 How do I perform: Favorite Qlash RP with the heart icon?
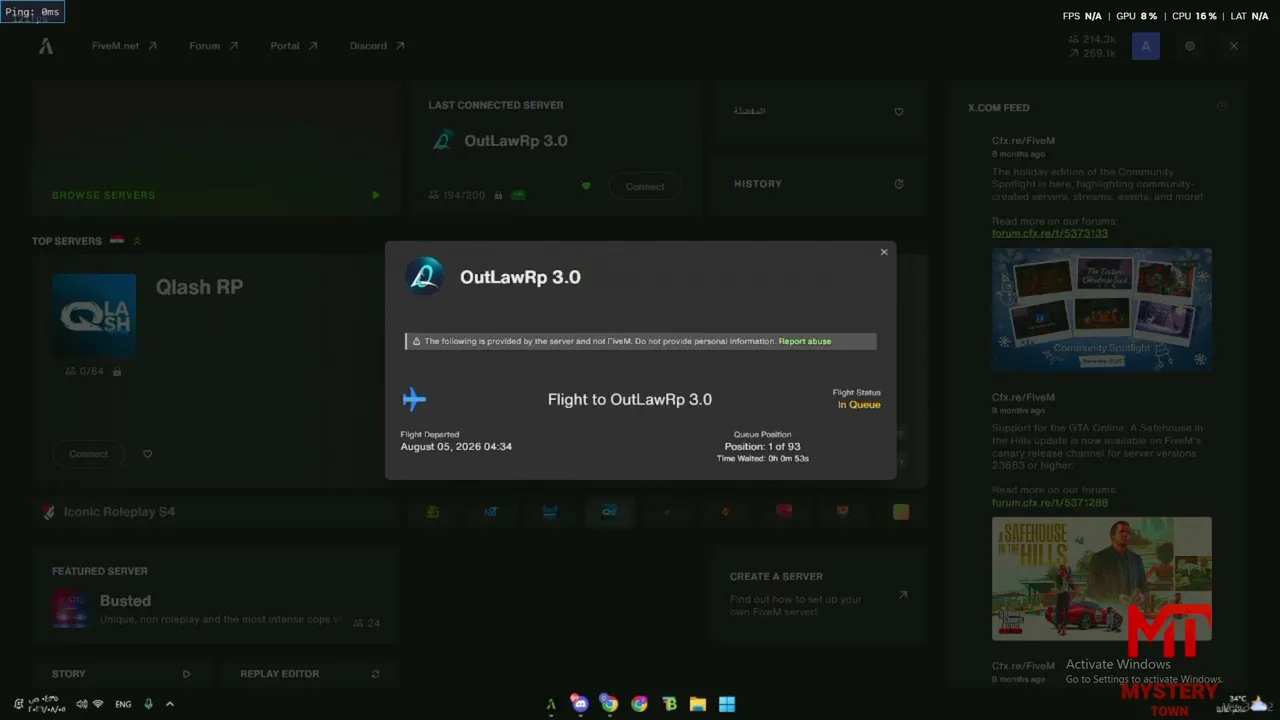tap(147, 454)
